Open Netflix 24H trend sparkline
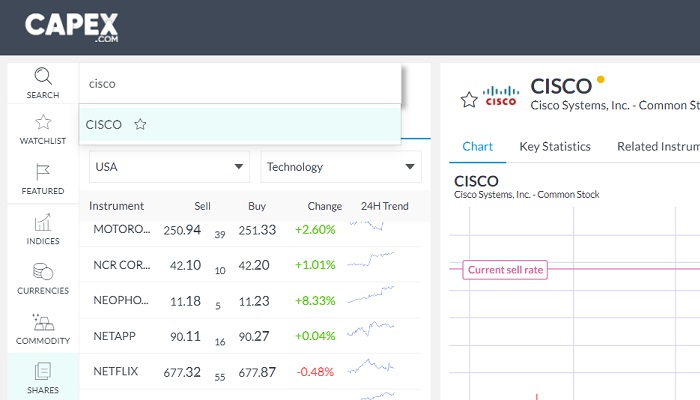The height and width of the screenshot is (400, 700). [371, 366]
